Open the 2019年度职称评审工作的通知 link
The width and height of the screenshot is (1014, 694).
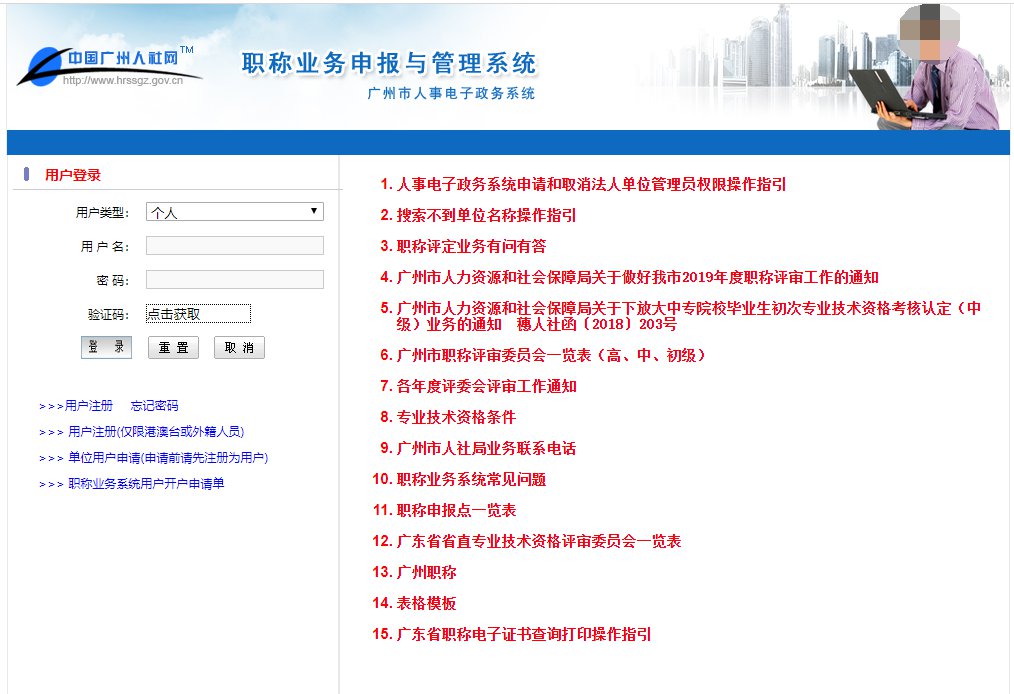637,277
